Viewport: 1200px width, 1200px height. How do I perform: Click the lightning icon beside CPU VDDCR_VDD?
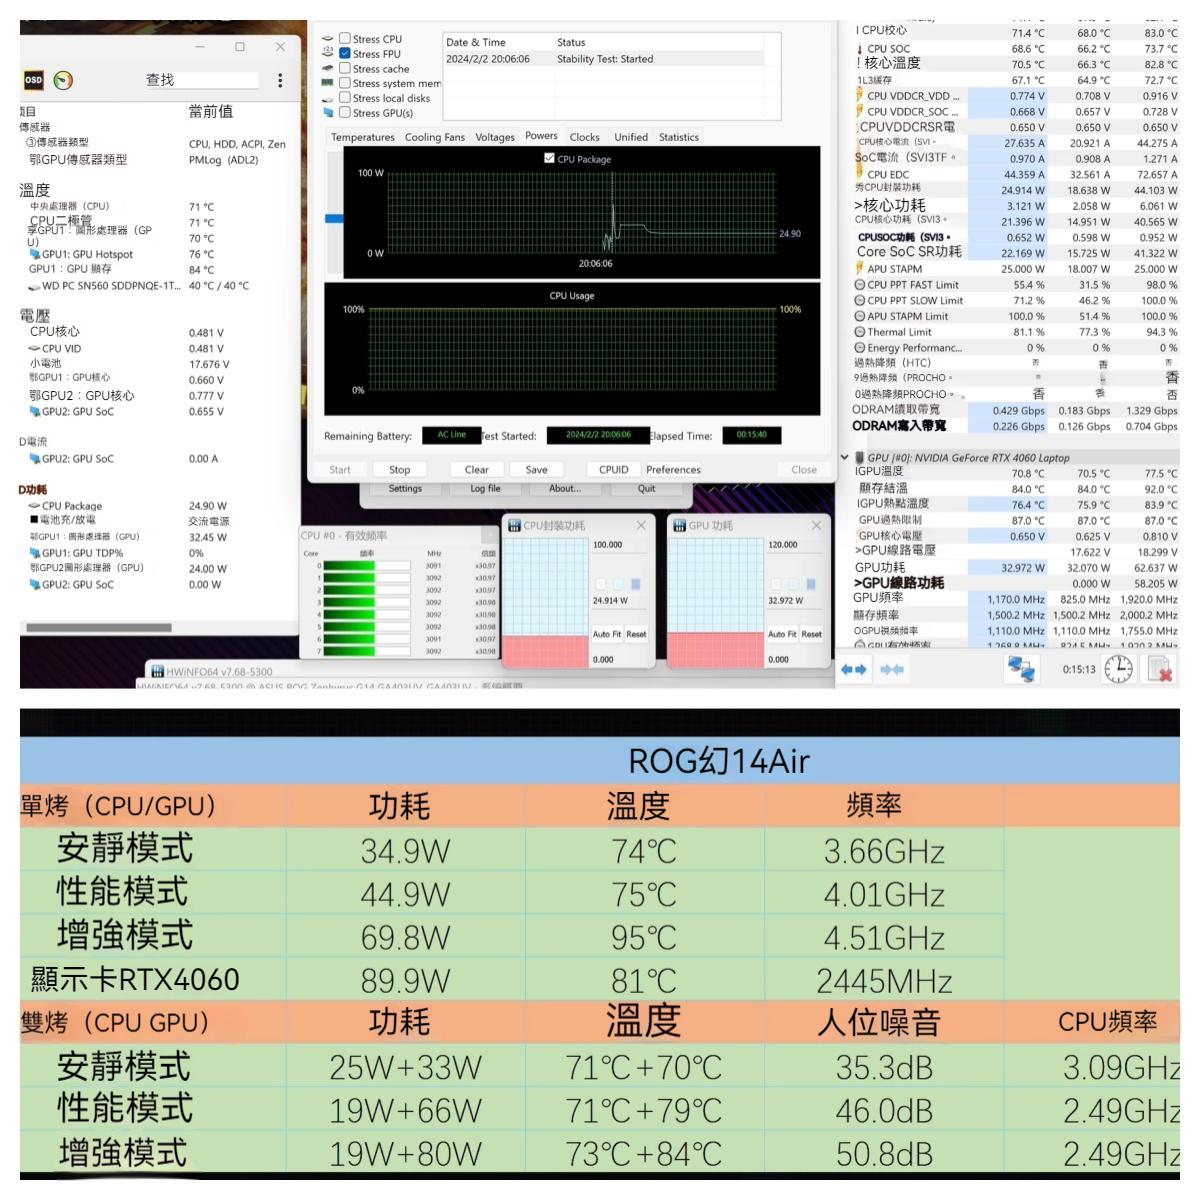click(x=859, y=96)
